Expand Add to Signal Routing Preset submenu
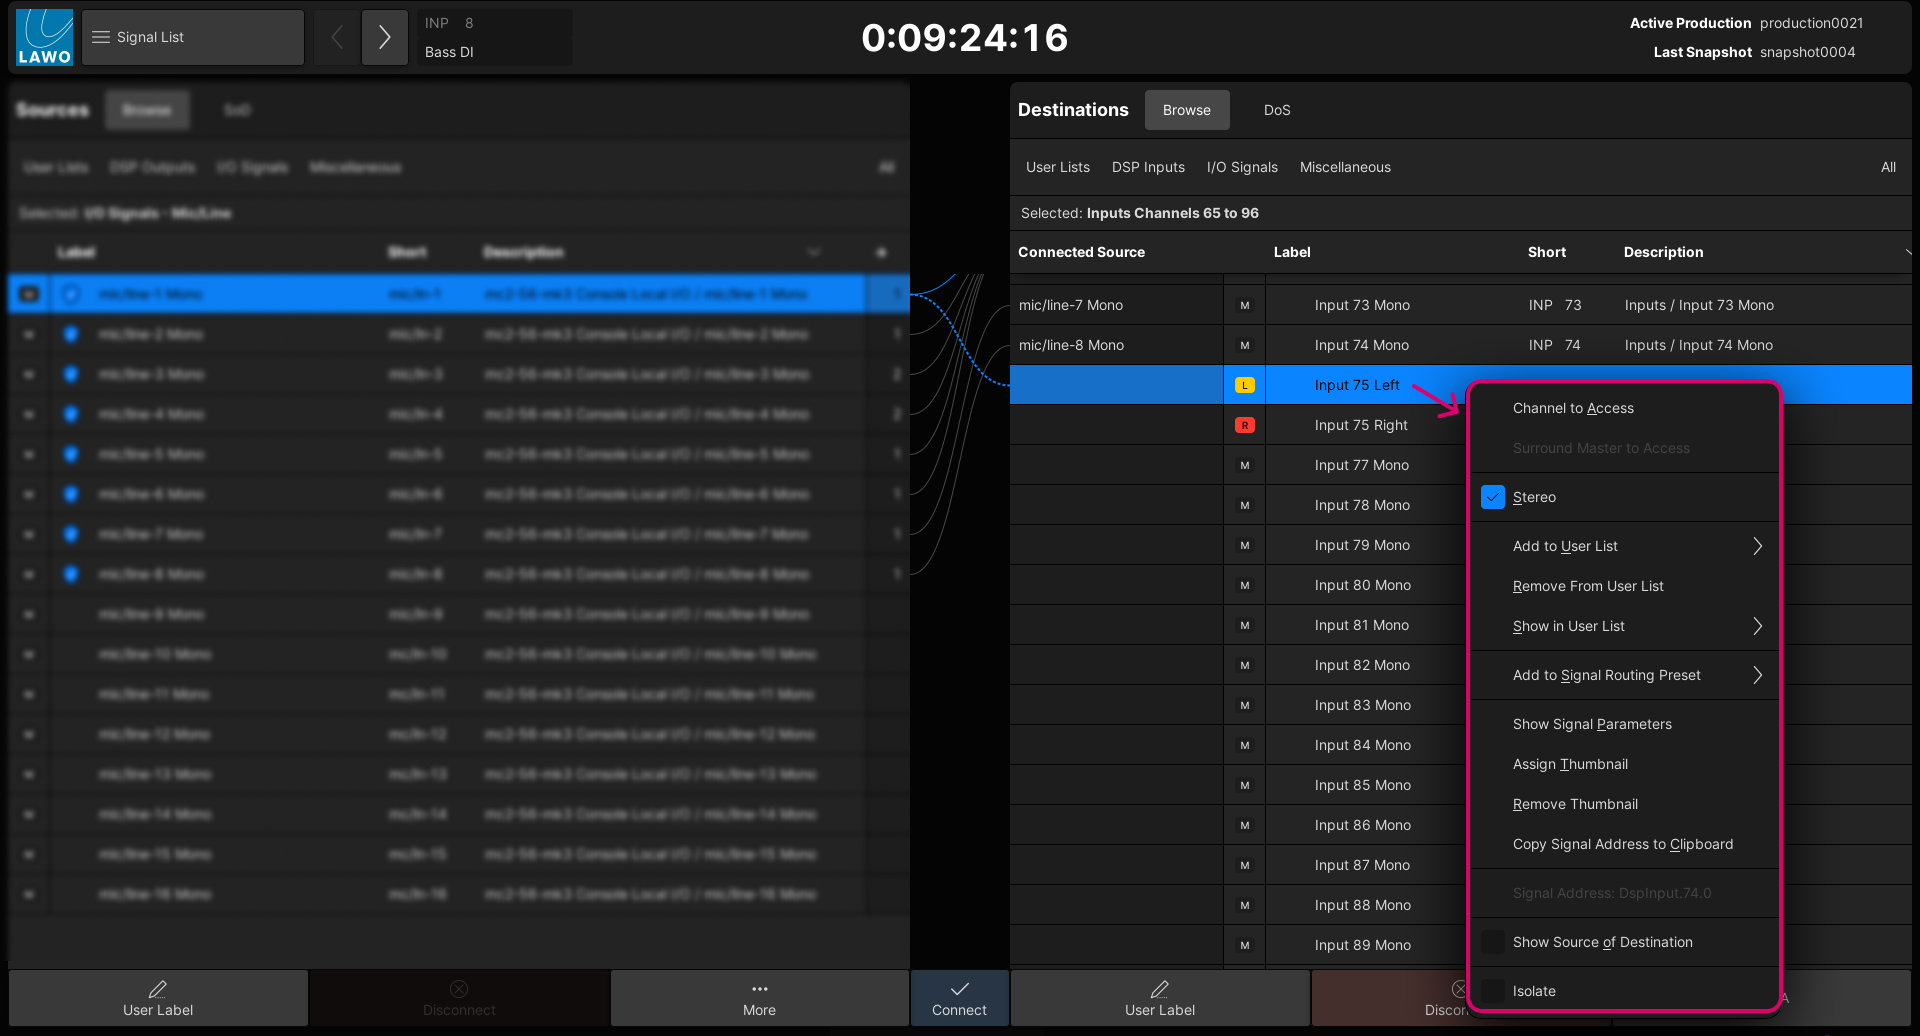Viewport: 1920px width, 1036px height. pyautogui.click(x=1756, y=675)
